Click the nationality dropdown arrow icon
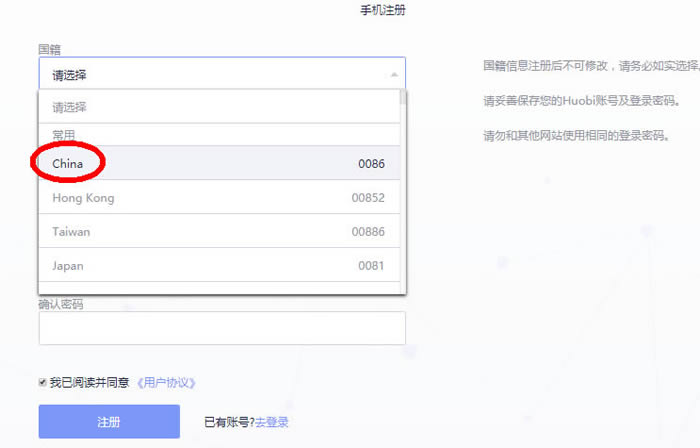Viewport: 700px width, 448px height. coord(394,75)
